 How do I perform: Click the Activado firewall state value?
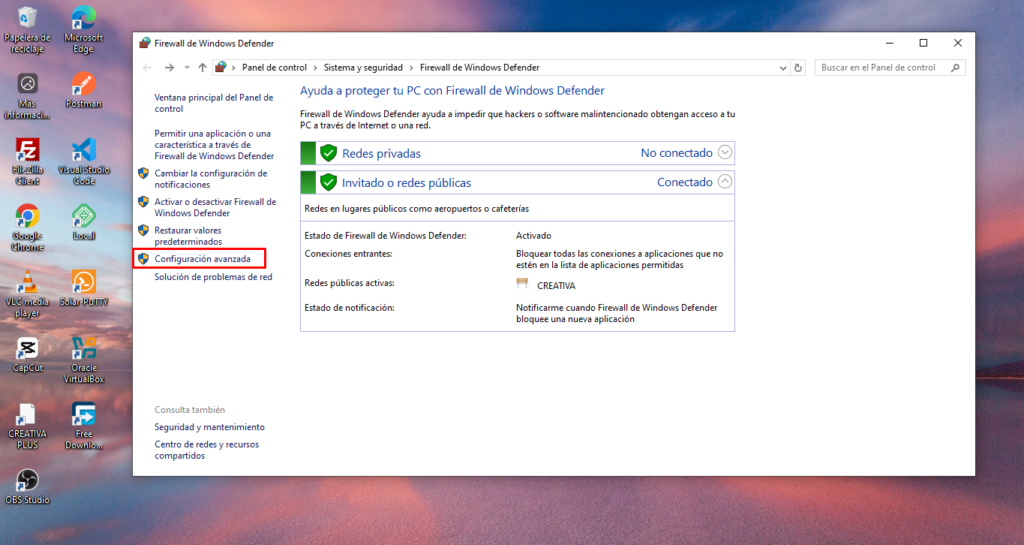(534, 236)
